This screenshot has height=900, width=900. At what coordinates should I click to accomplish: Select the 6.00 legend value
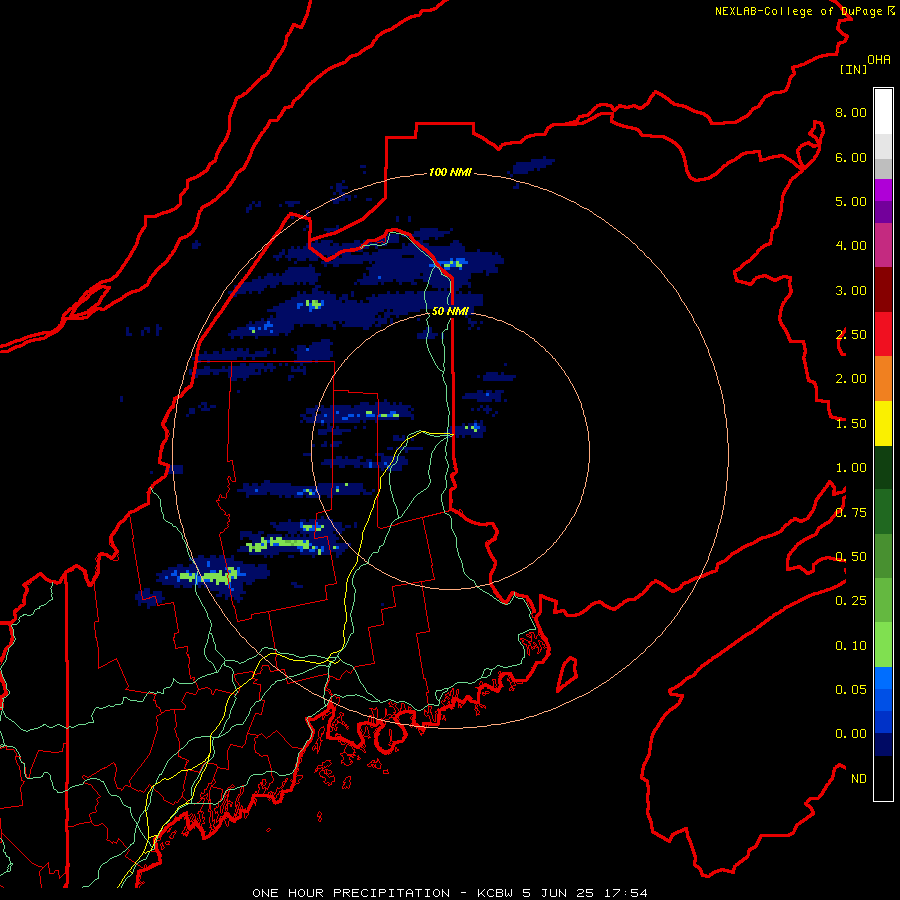point(851,157)
